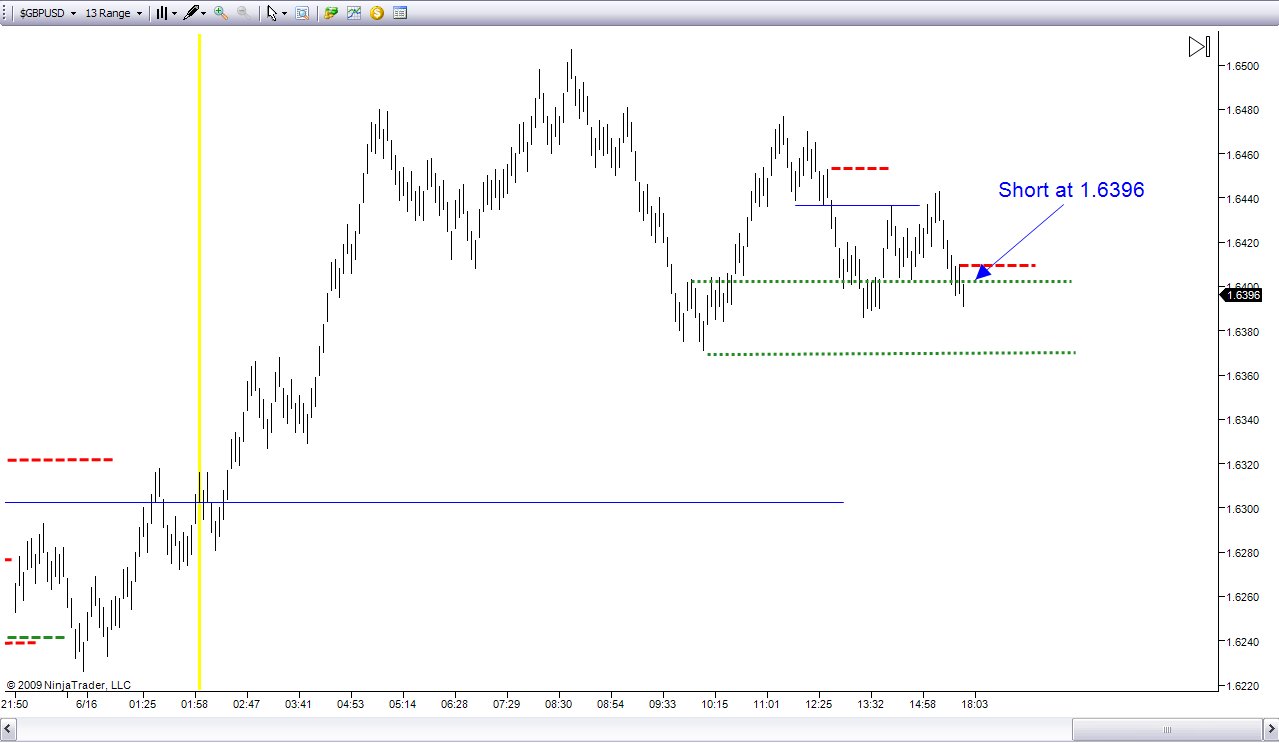Viewport: 1279px width, 743px height.
Task: Click the 08:30 time axis label
Action: [559, 705]
